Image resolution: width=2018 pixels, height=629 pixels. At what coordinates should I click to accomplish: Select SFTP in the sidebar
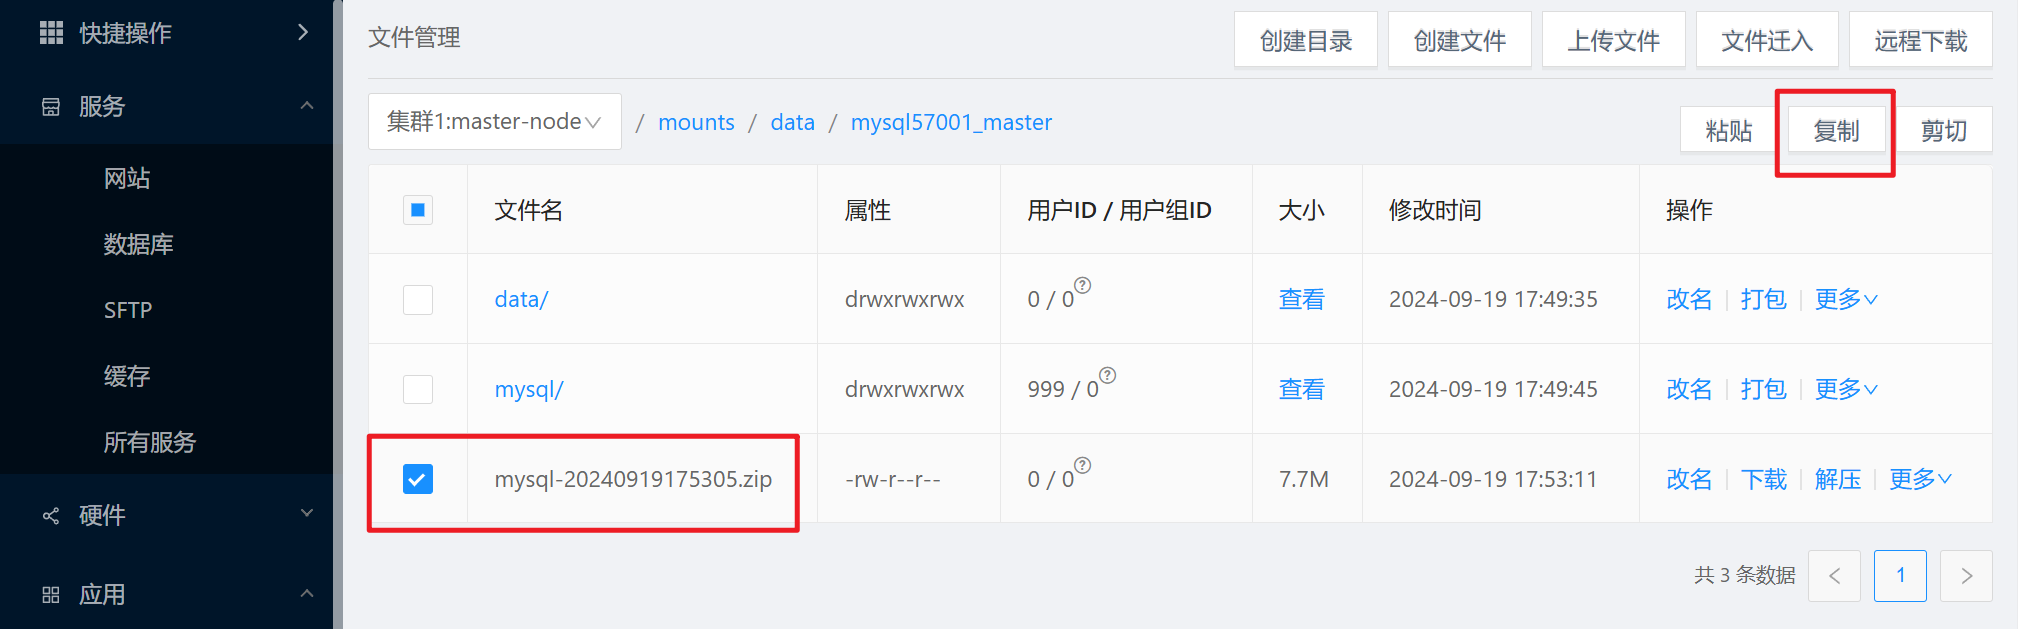point(128,310)
